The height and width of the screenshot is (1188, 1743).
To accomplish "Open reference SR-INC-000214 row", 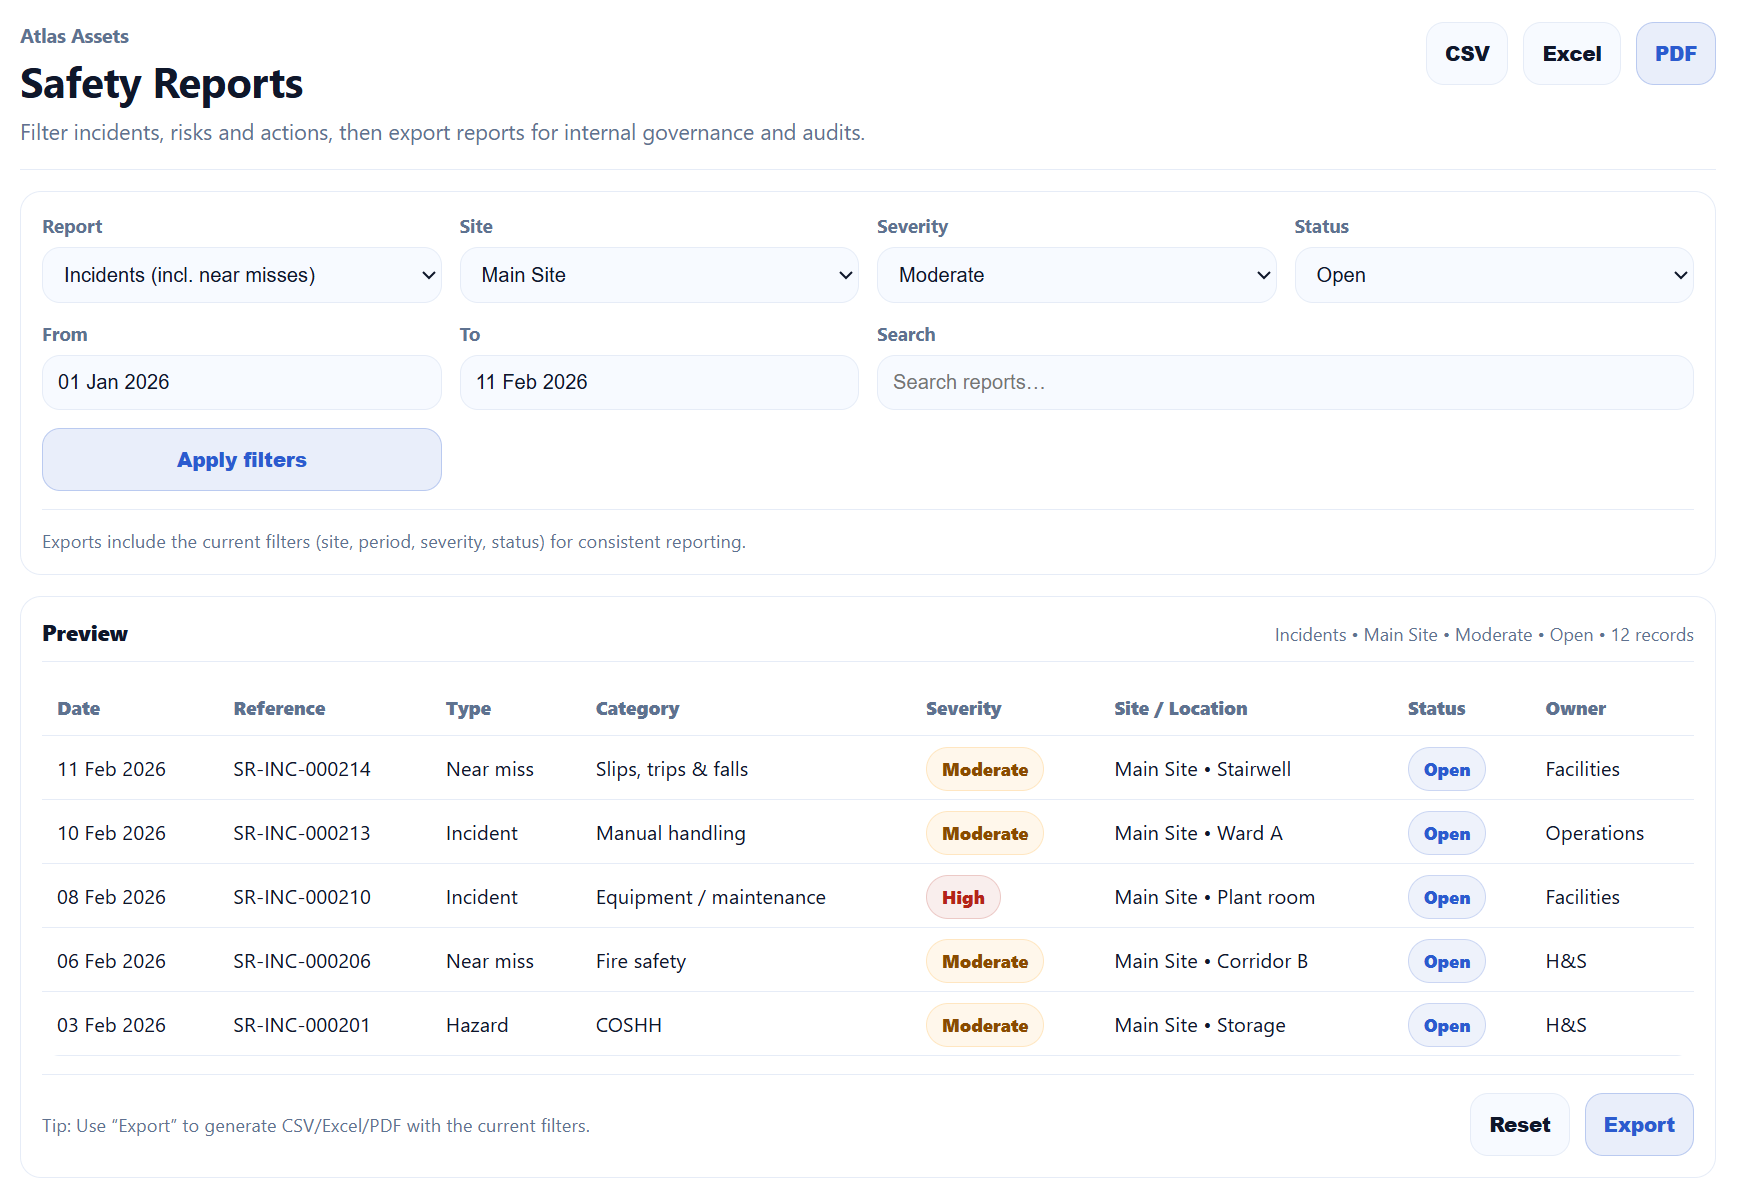I will click(x=302, y=769).
